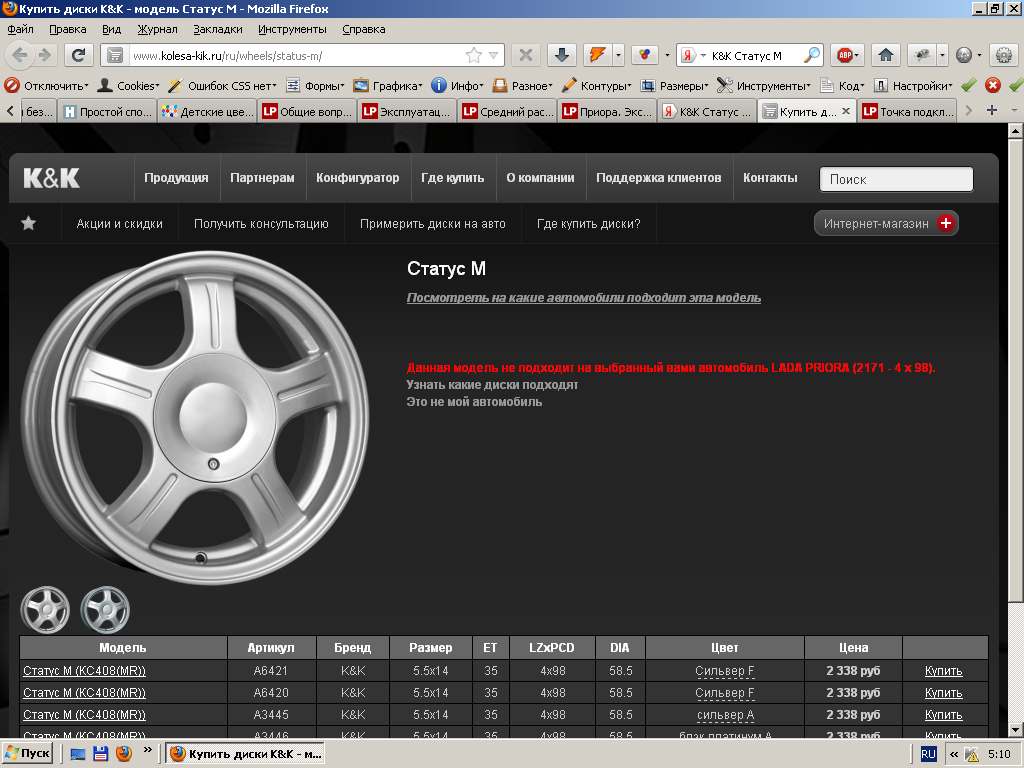Click Это не мой автомобиль link
The height and width of the screenshot is (768, 1024).
(474, 402)
